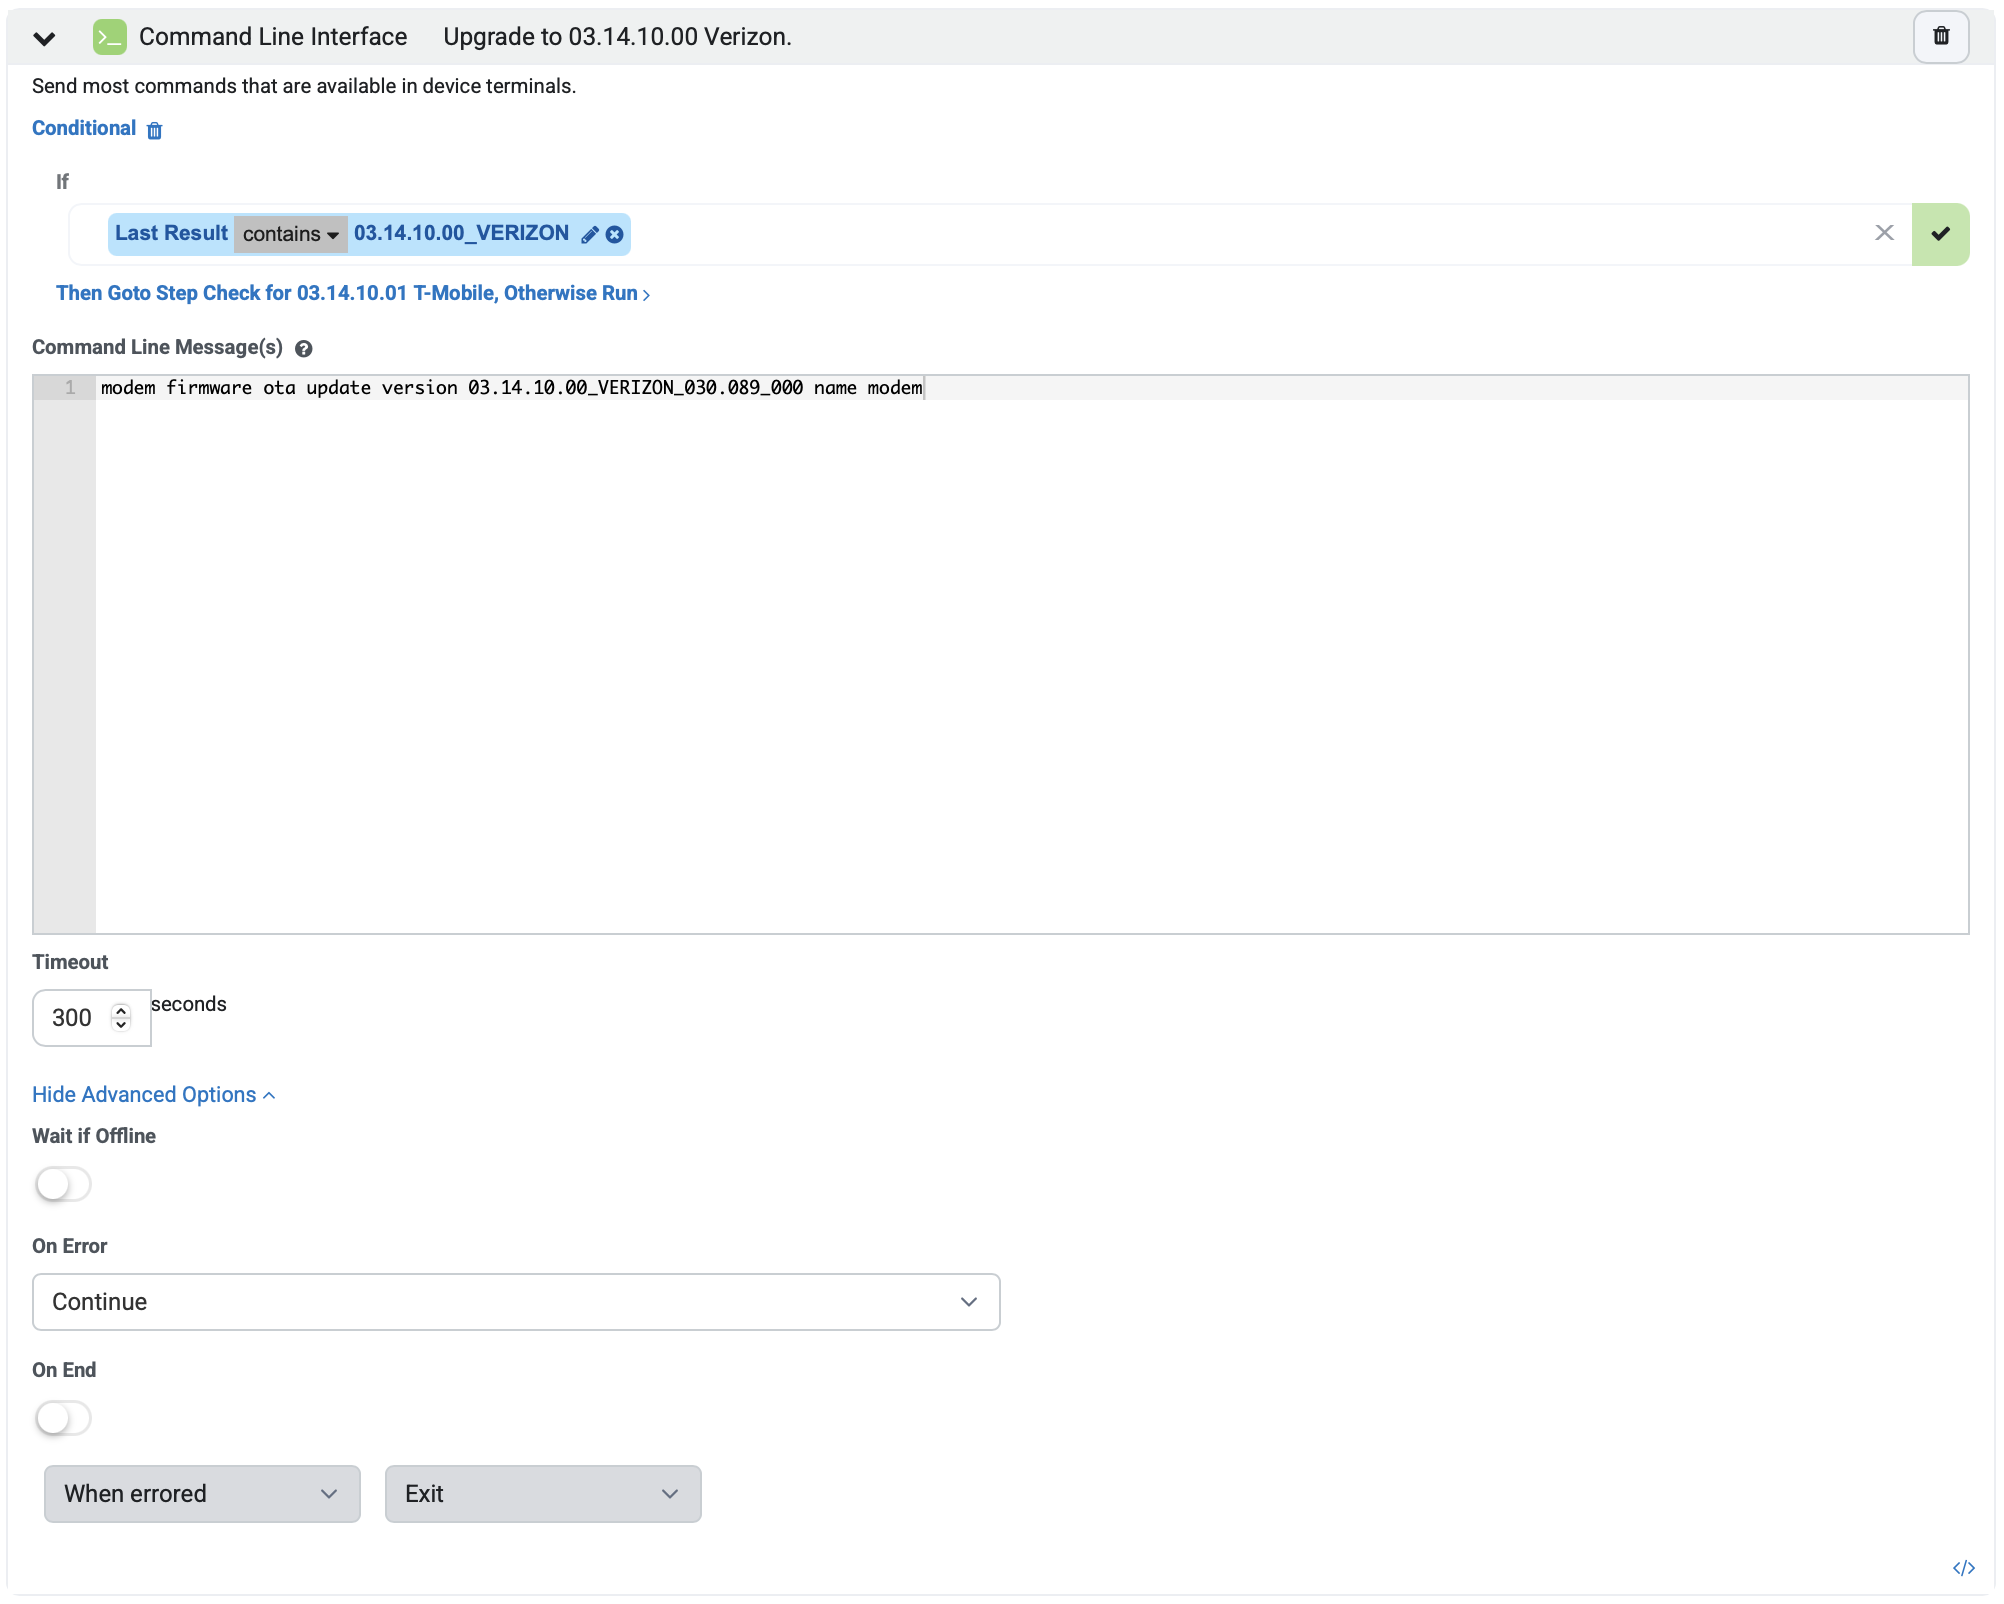Edit condition value with the pencil icon

point(590,234)
